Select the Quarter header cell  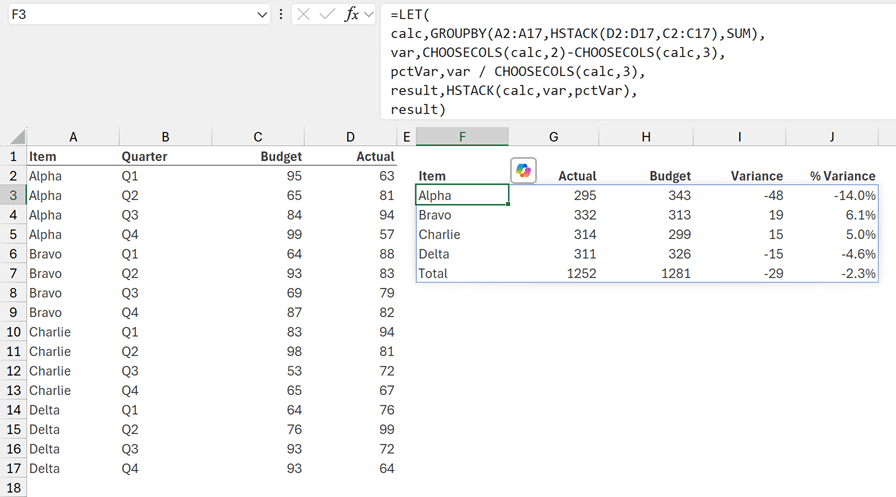coord(165,156)
